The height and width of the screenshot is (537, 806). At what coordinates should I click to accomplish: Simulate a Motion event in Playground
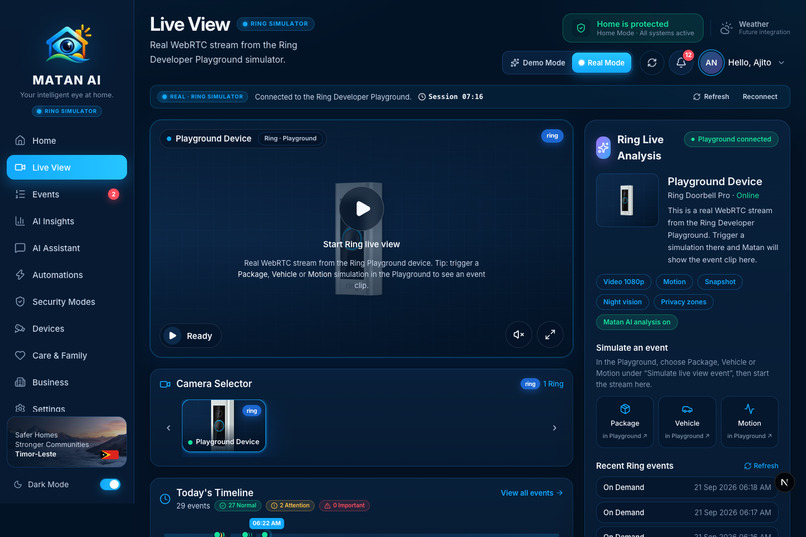[749, 422]
